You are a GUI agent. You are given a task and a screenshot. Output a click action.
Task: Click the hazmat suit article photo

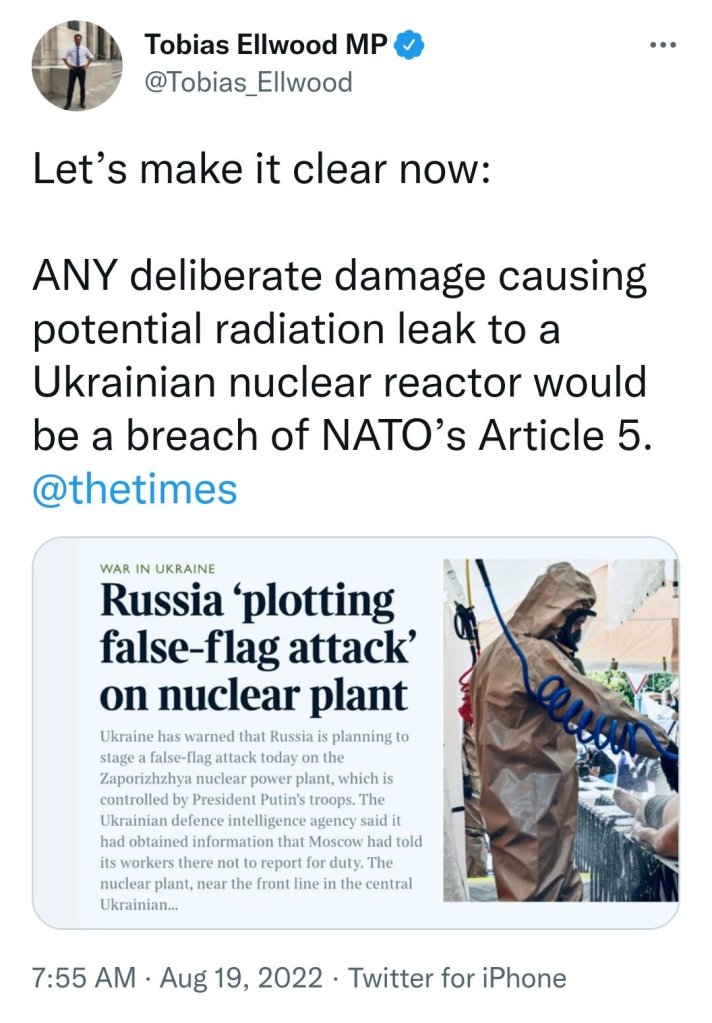[x=560, y=730]
